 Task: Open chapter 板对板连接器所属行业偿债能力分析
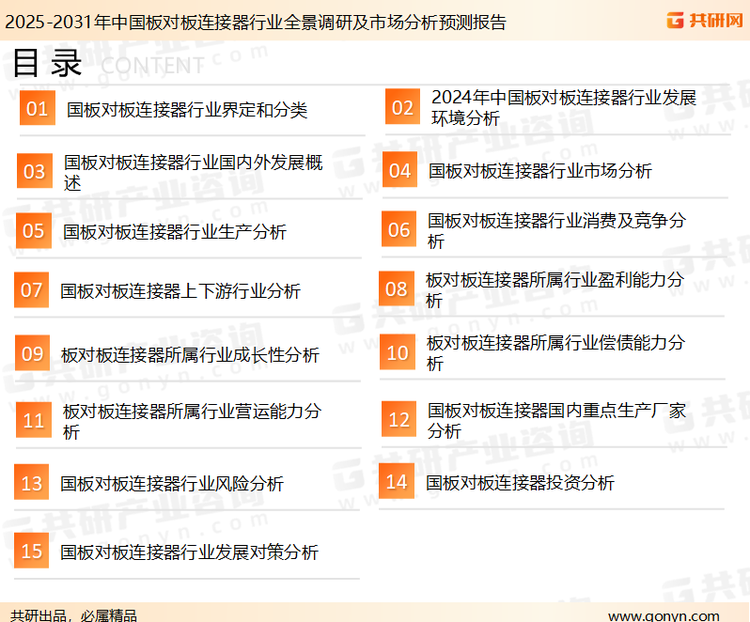point(556,353)
